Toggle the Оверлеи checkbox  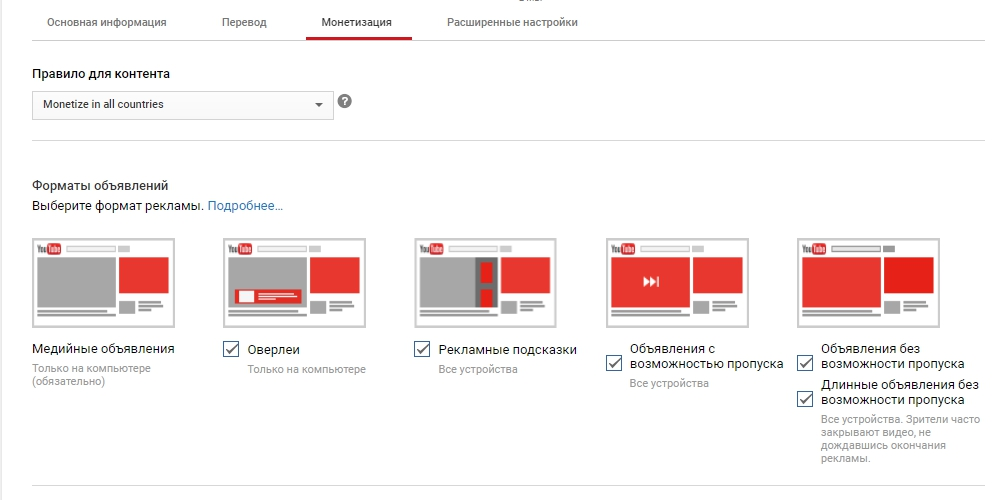pos(231,349)
